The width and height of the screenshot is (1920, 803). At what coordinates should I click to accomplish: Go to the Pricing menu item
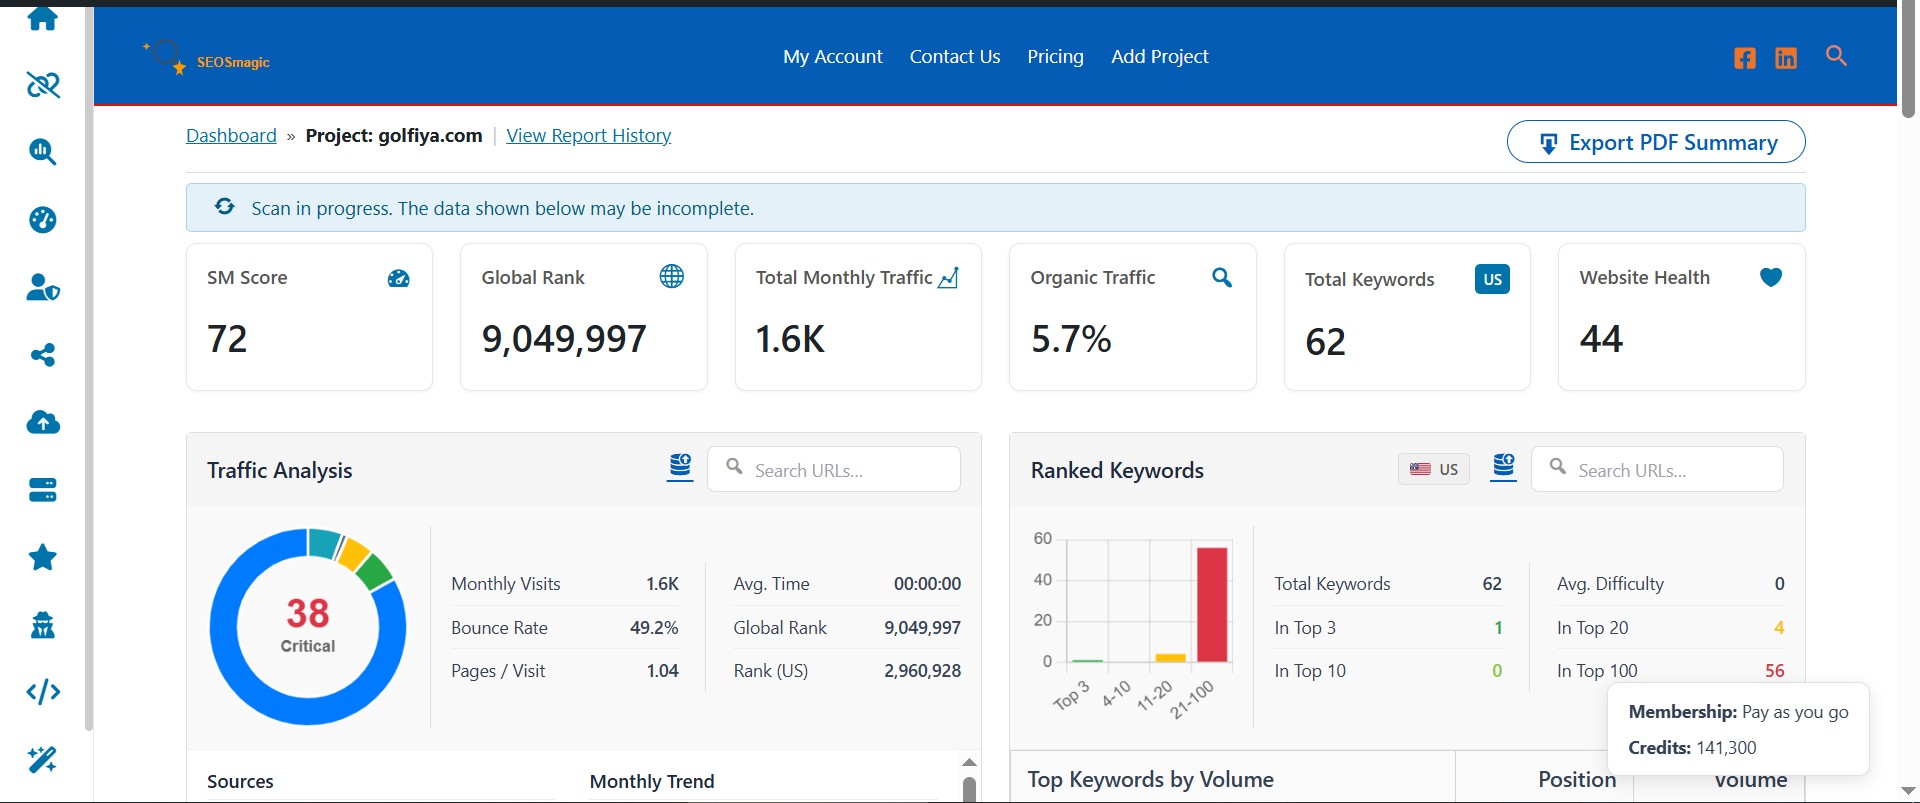coord(1055,57)
